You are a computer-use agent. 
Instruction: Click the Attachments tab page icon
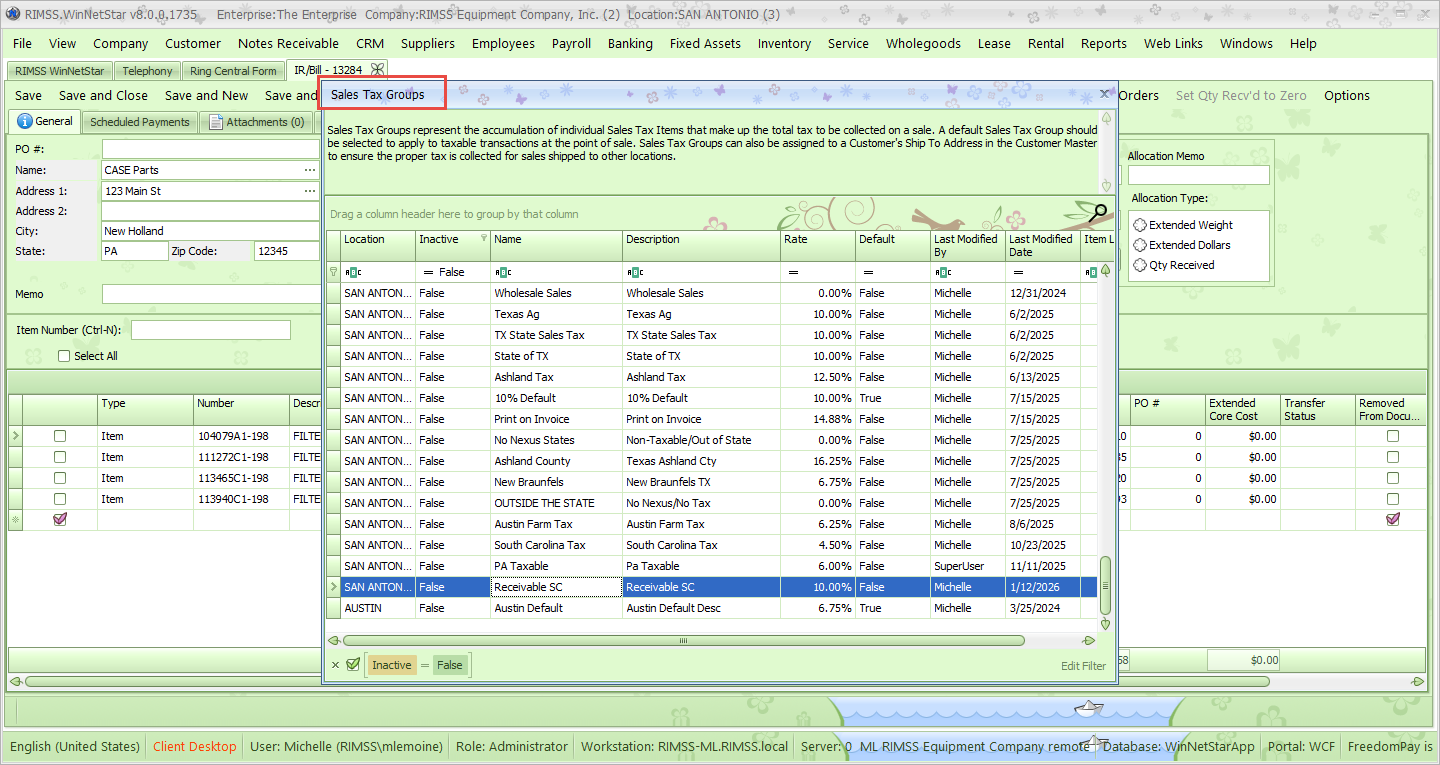pyautogui.click(x=216, y=122)
